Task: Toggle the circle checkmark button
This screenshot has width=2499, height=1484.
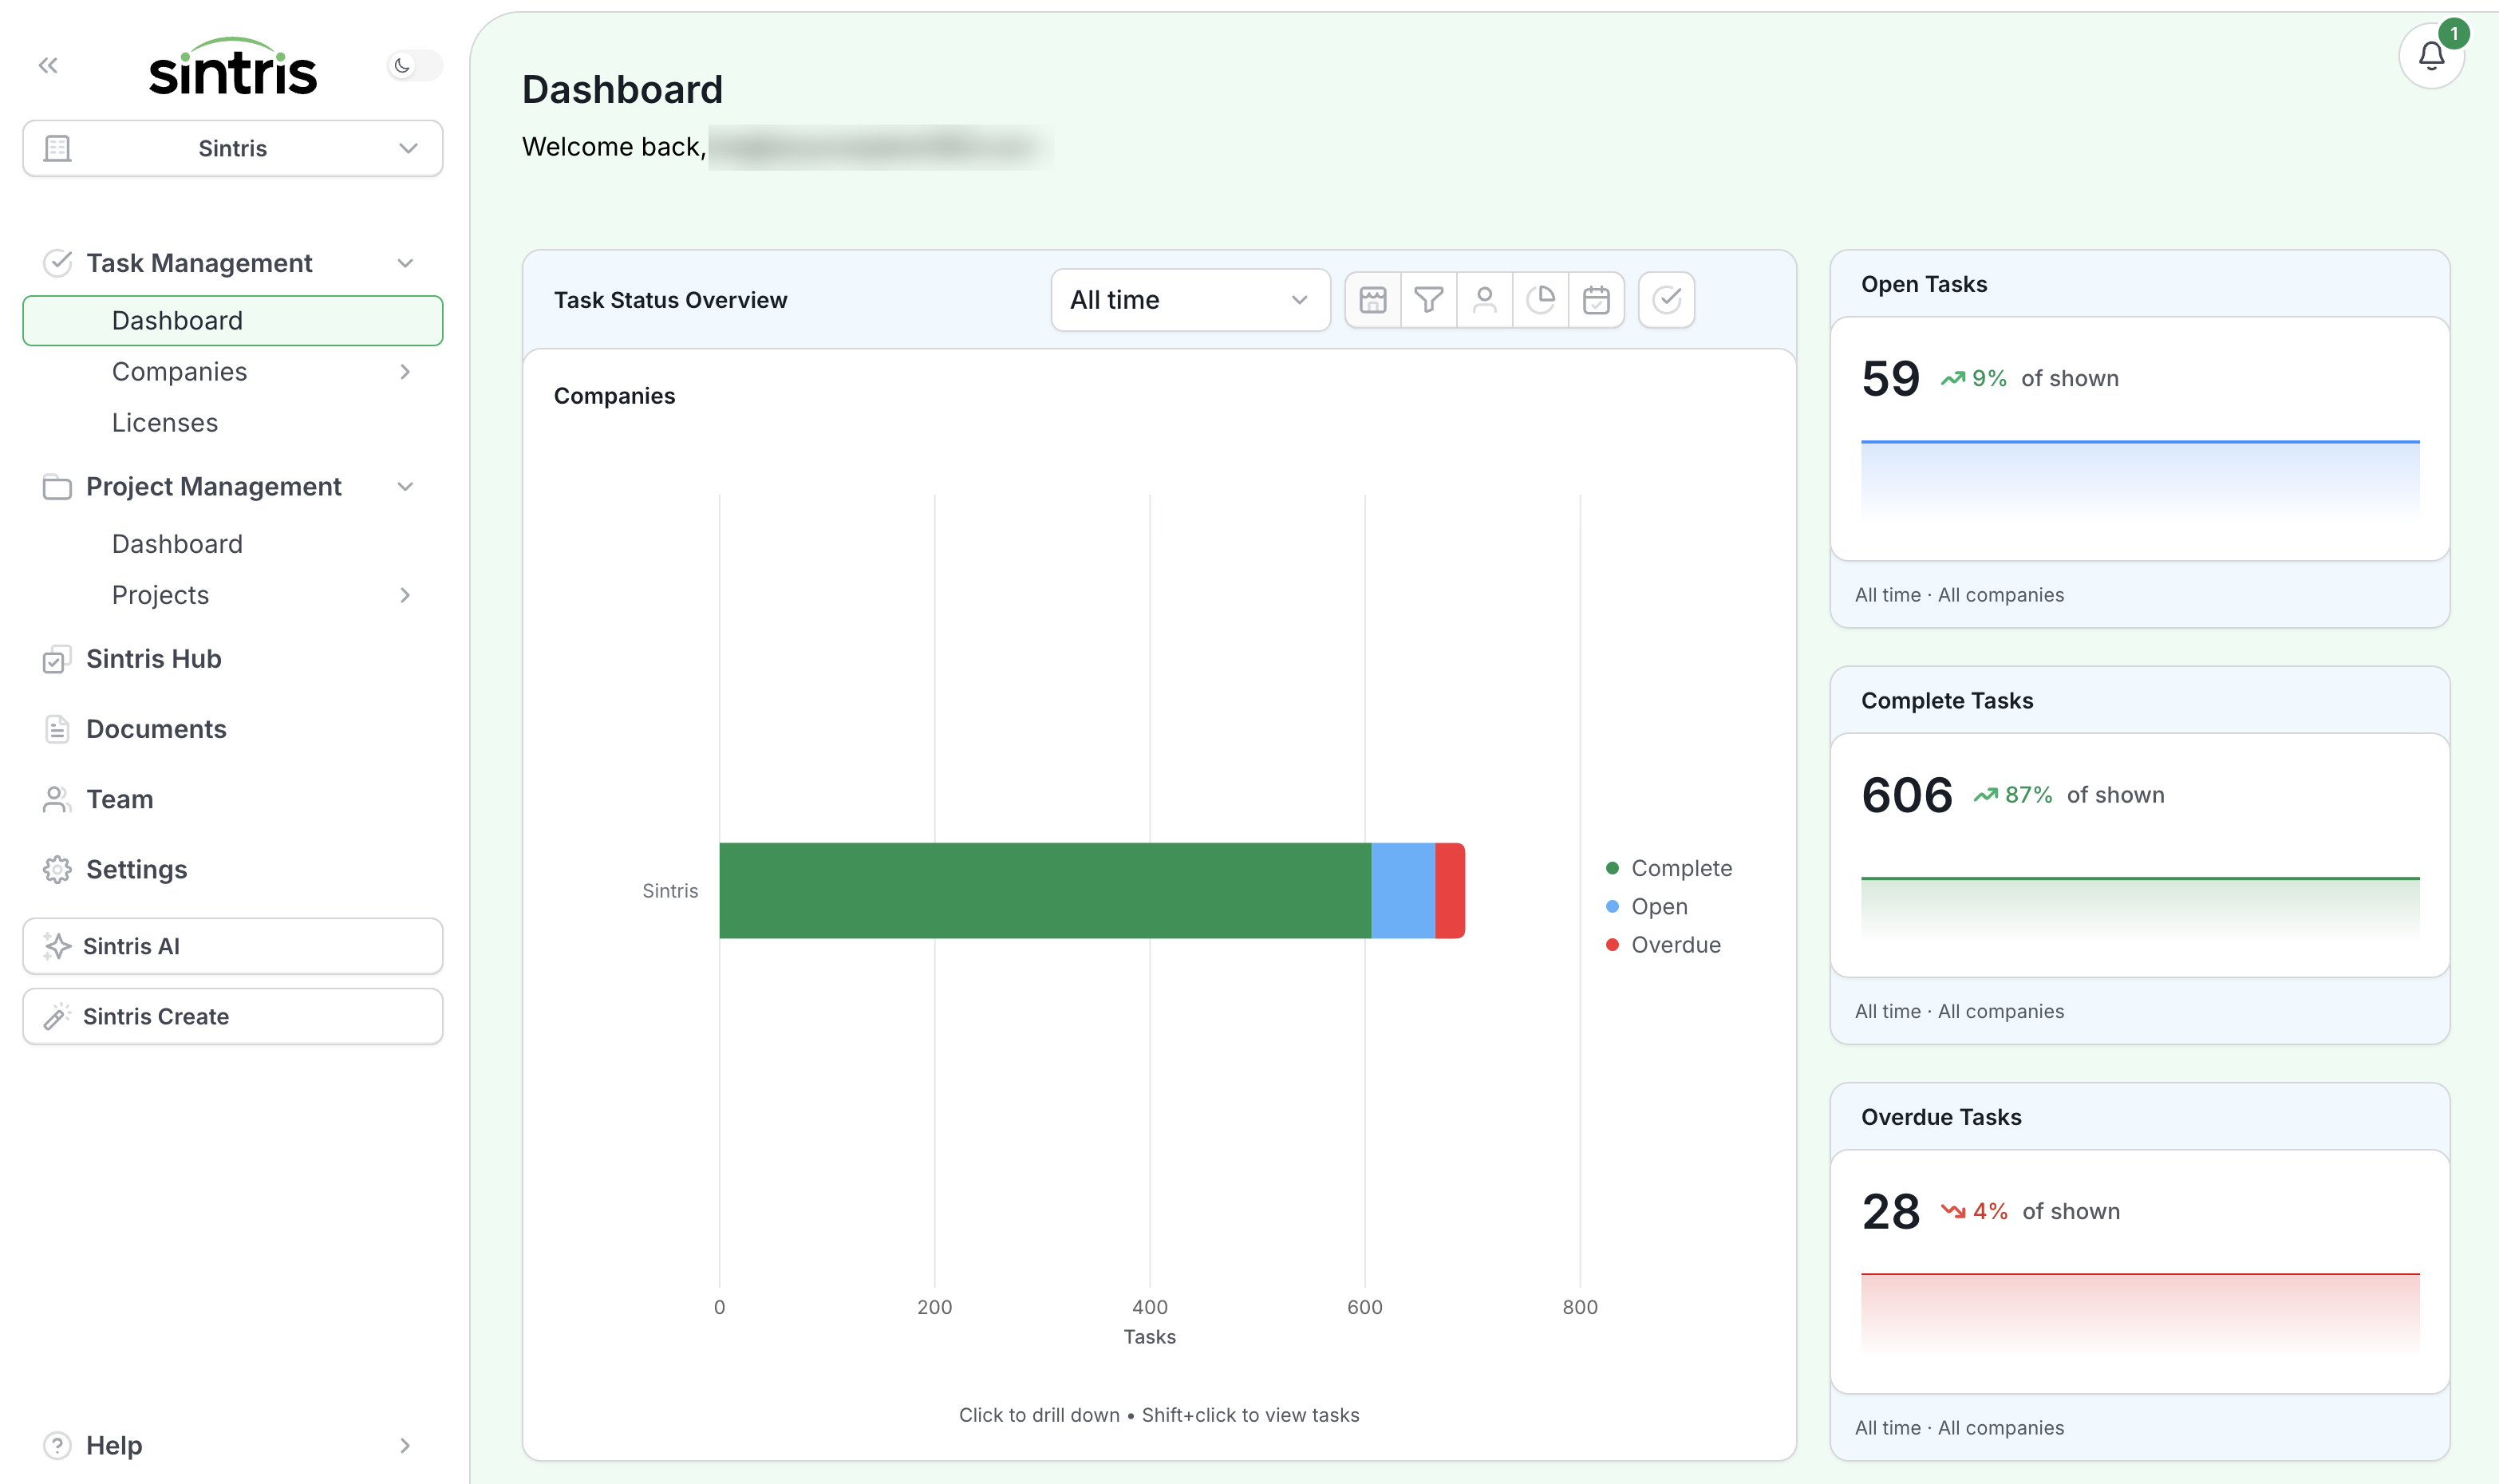Action: pos(1667,300)
